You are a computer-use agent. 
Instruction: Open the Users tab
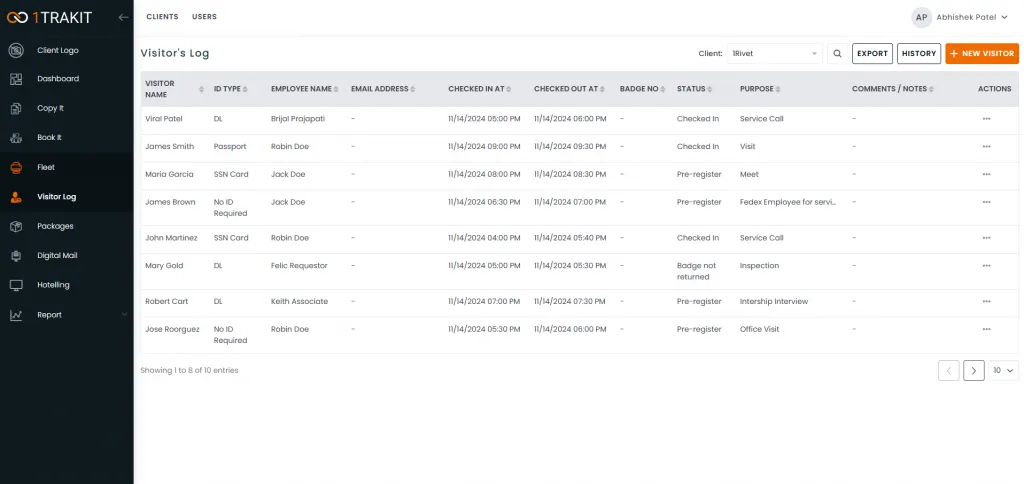204,17
